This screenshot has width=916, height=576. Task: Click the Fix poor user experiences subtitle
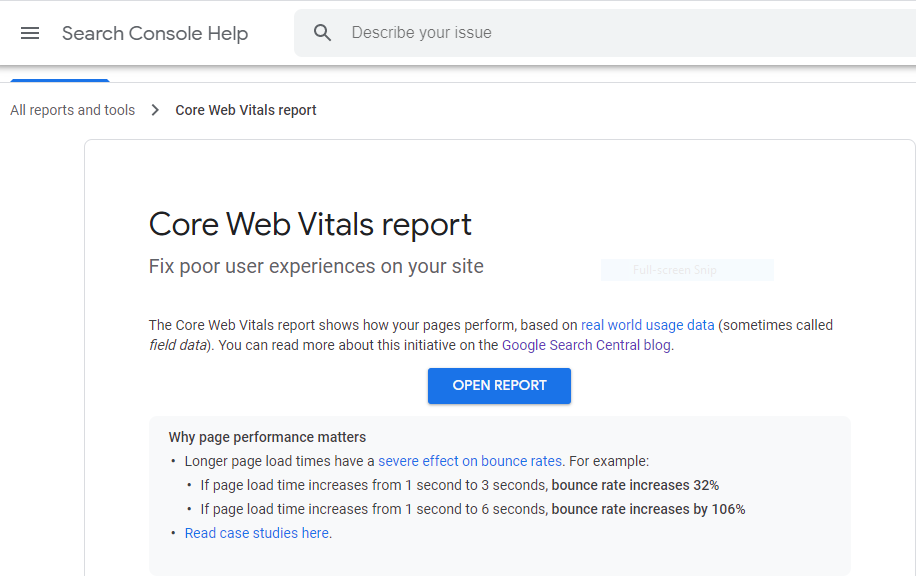(315, 266)
